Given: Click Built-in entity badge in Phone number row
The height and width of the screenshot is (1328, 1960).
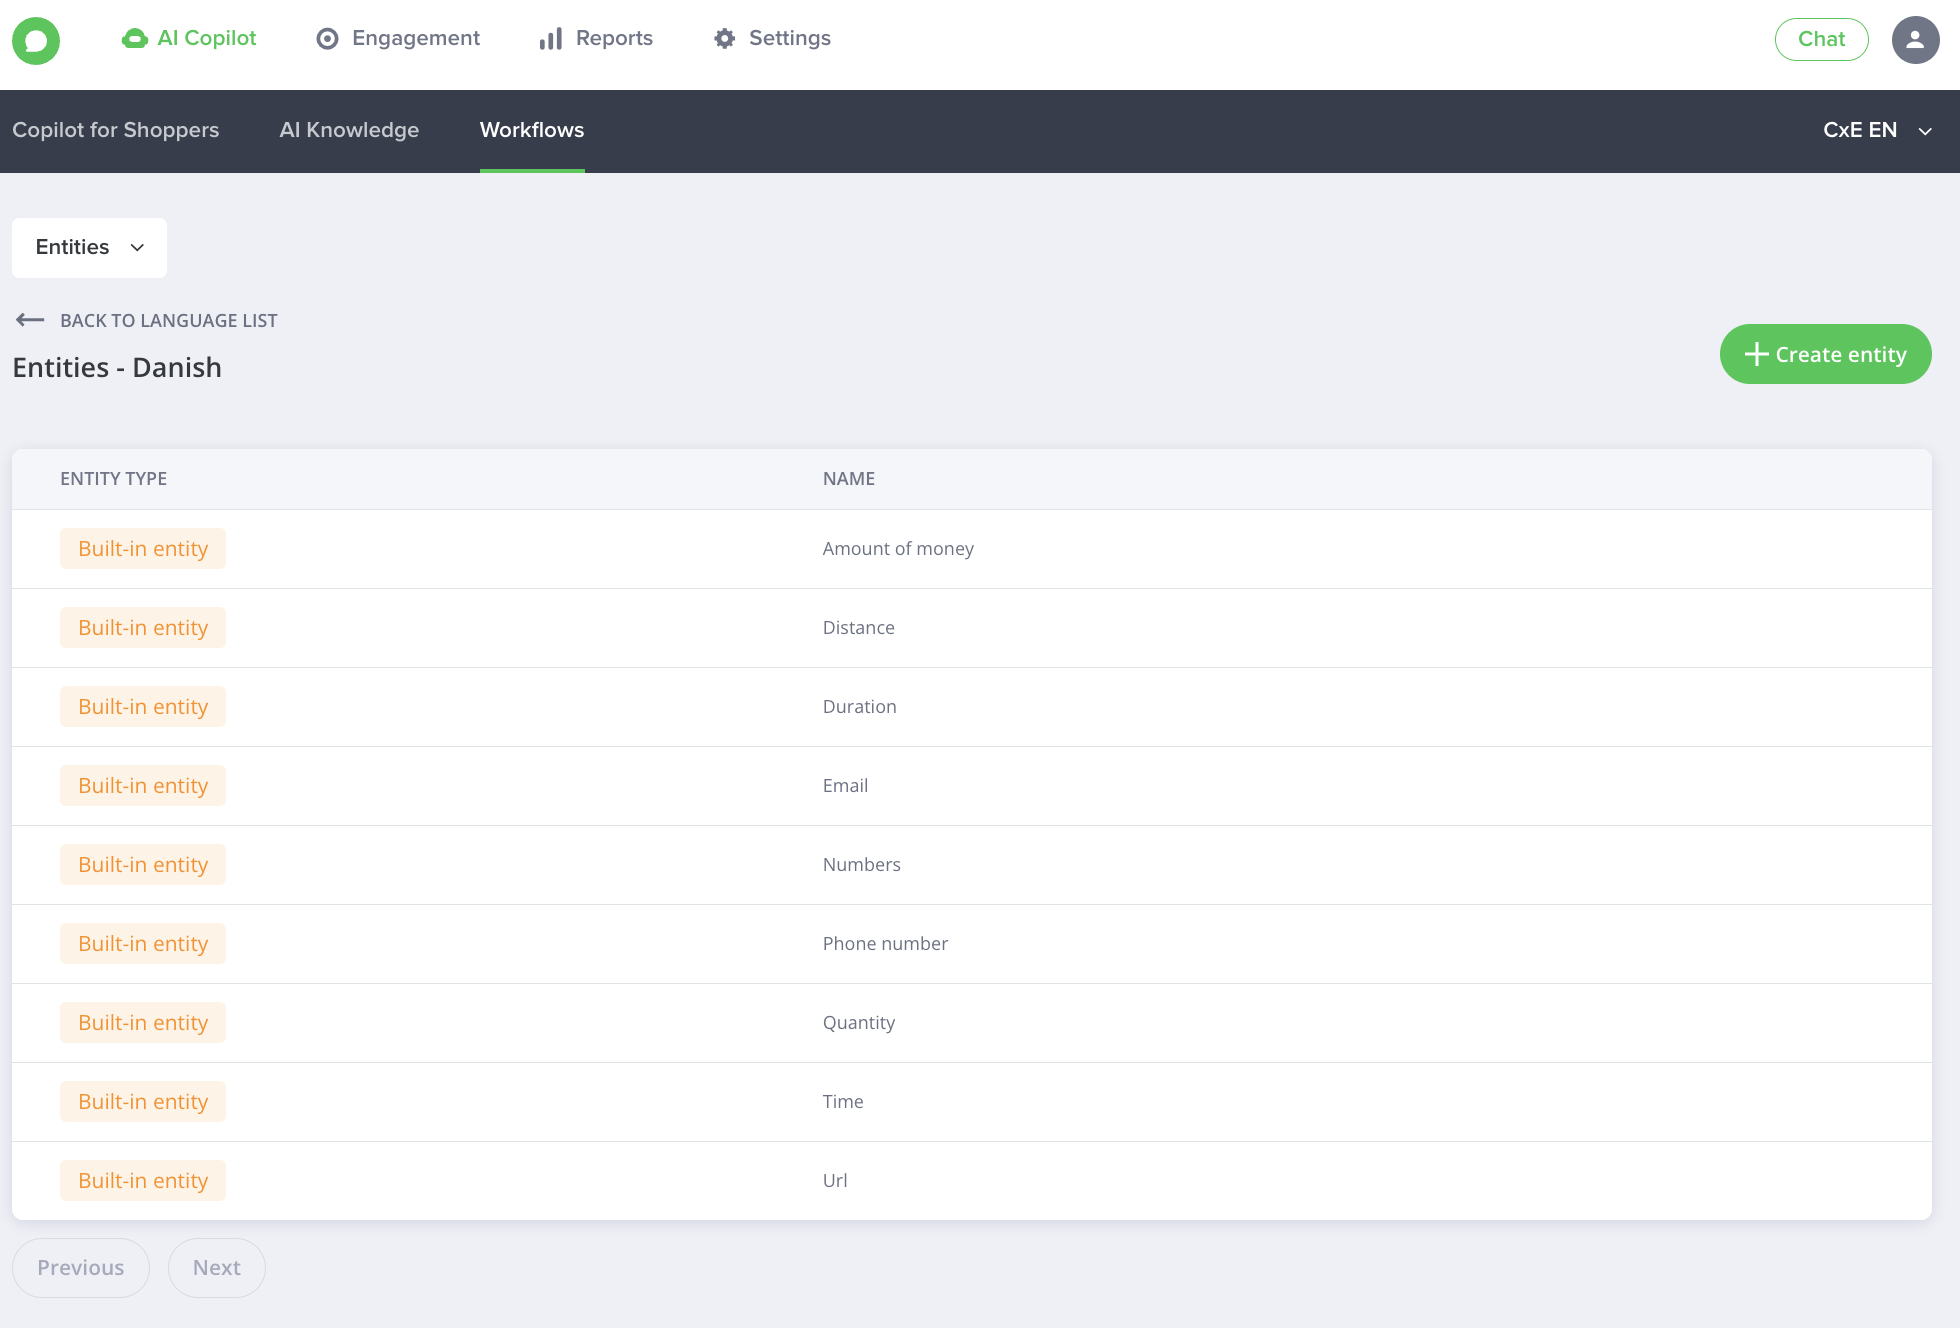Looking at the screenshot, I should (143, 944).
